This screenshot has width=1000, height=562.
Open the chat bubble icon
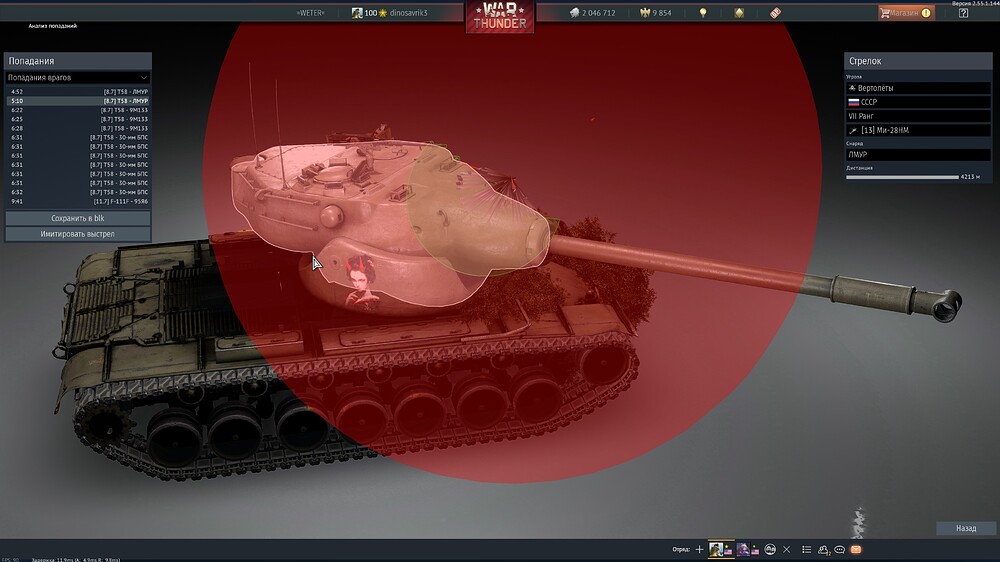click(x=839, y=549)
